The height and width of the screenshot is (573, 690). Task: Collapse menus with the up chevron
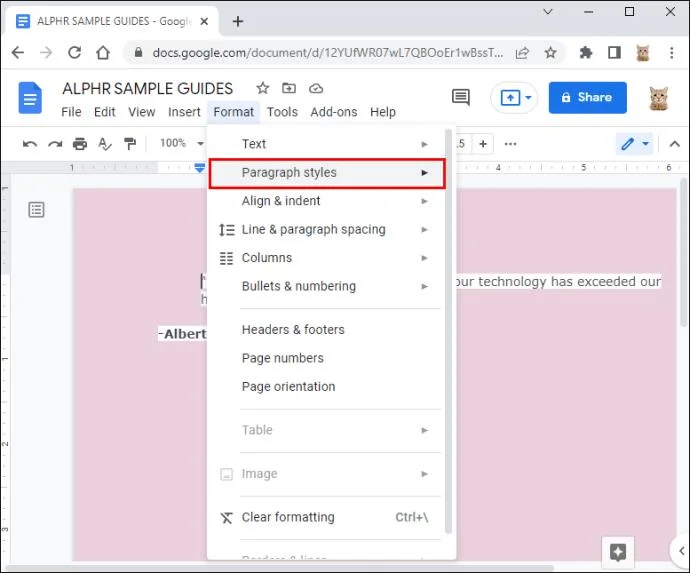click(x=675, y=144)
